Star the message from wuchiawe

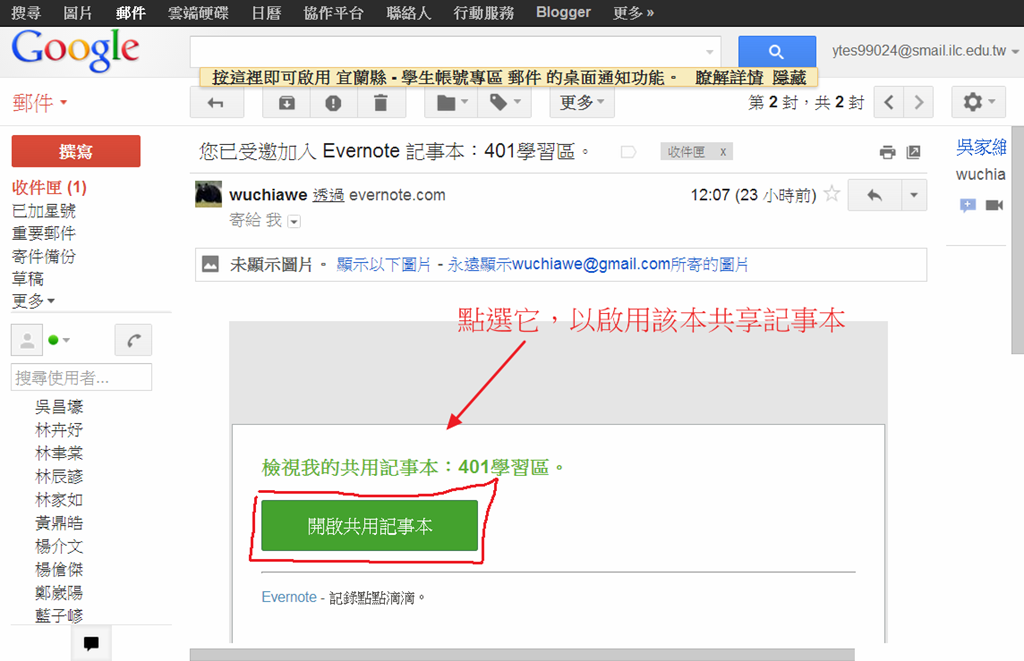[x=831, y=195]
